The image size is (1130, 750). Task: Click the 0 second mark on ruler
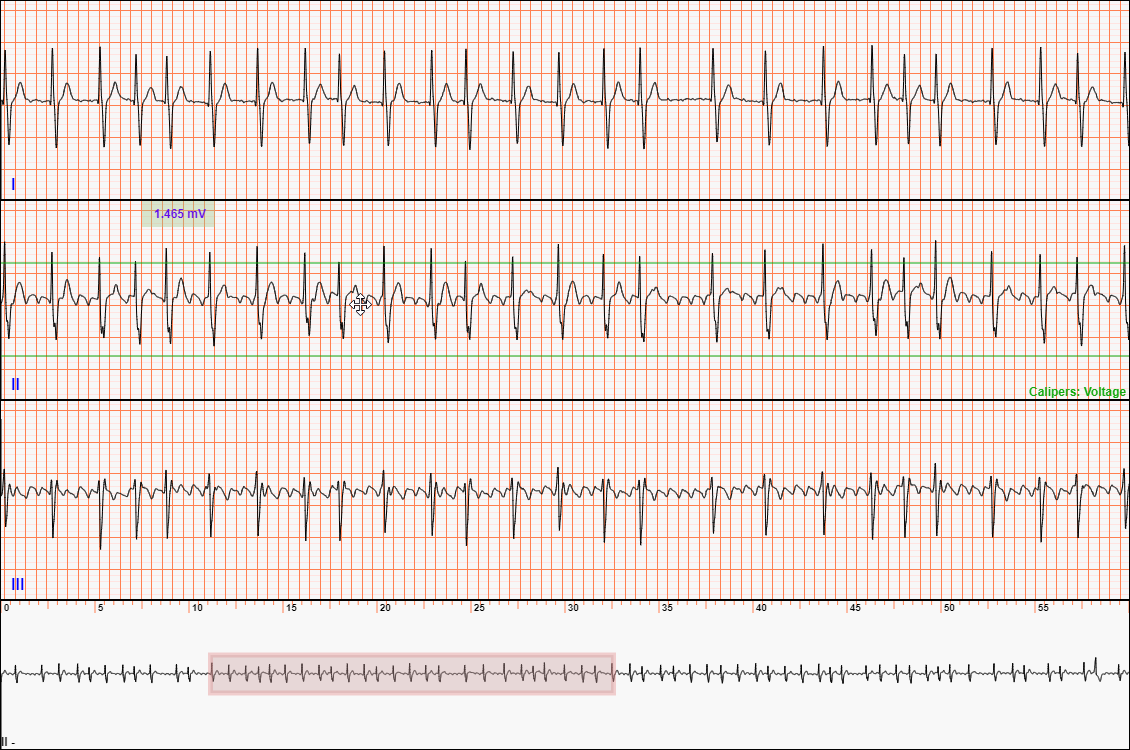click(6, 608)
